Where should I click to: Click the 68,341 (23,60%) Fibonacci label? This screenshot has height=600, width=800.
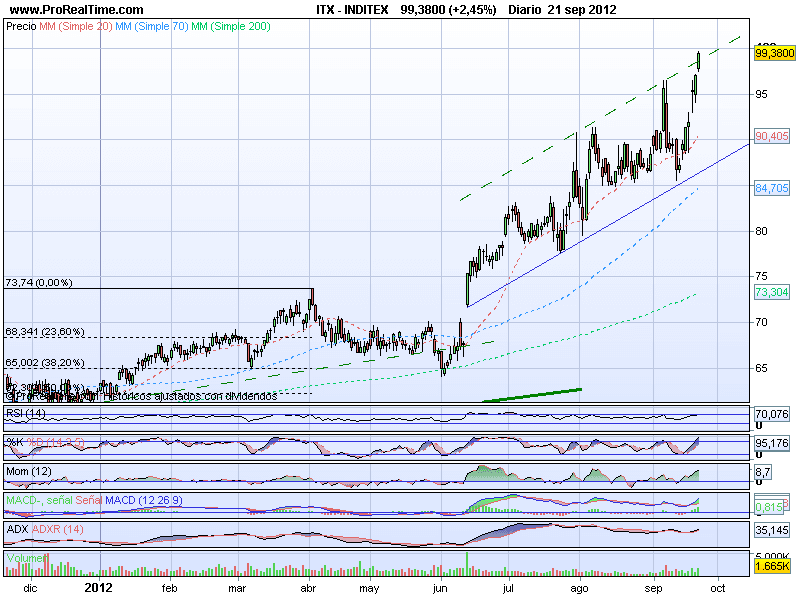[45, 332]
